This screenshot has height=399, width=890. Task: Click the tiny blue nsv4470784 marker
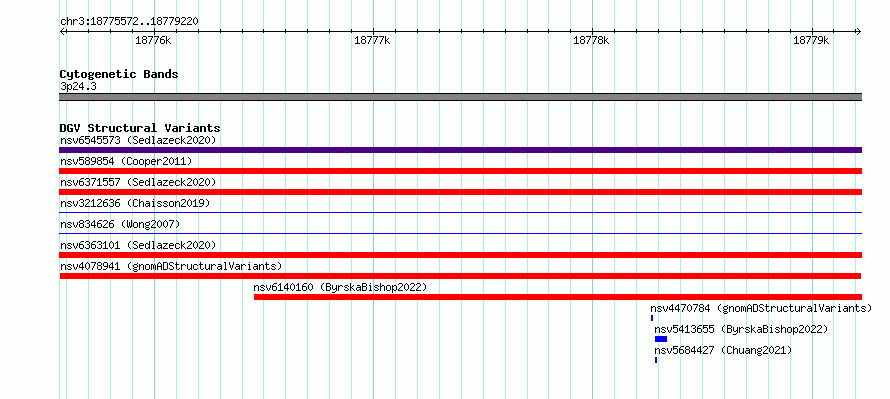(652, 318)
